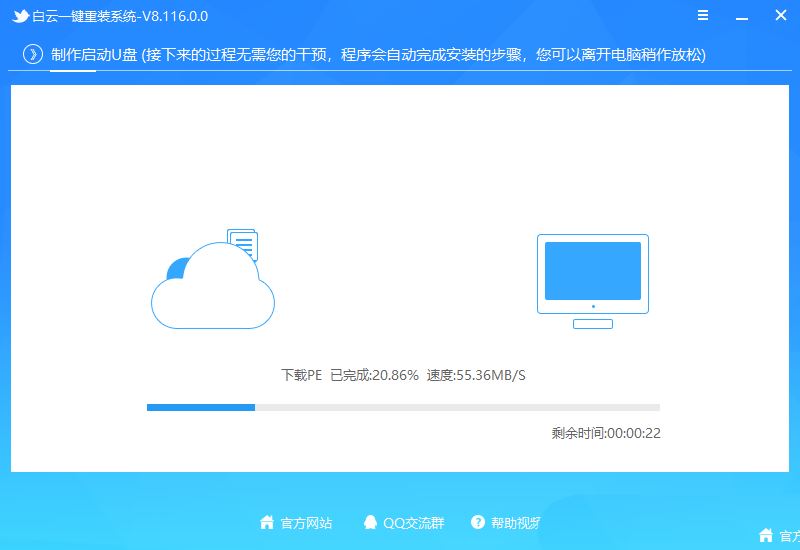Click the 下载PE status text

[302, 376]
